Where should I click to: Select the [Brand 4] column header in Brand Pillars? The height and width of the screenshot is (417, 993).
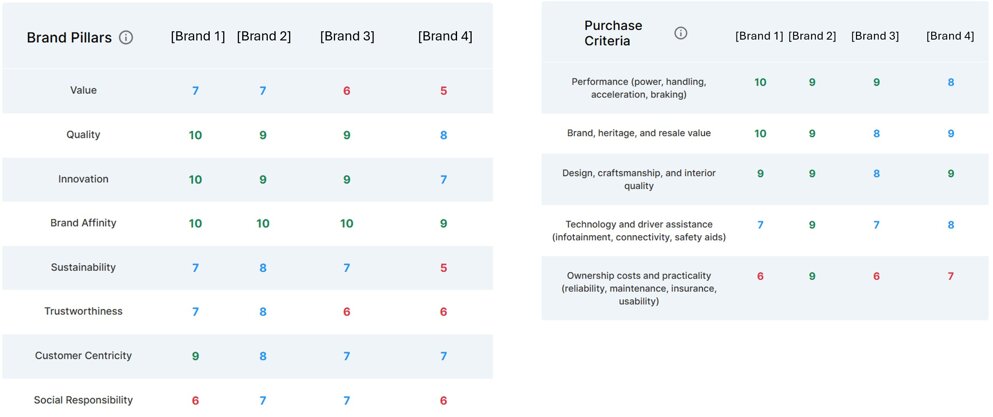tap(444, 37)
